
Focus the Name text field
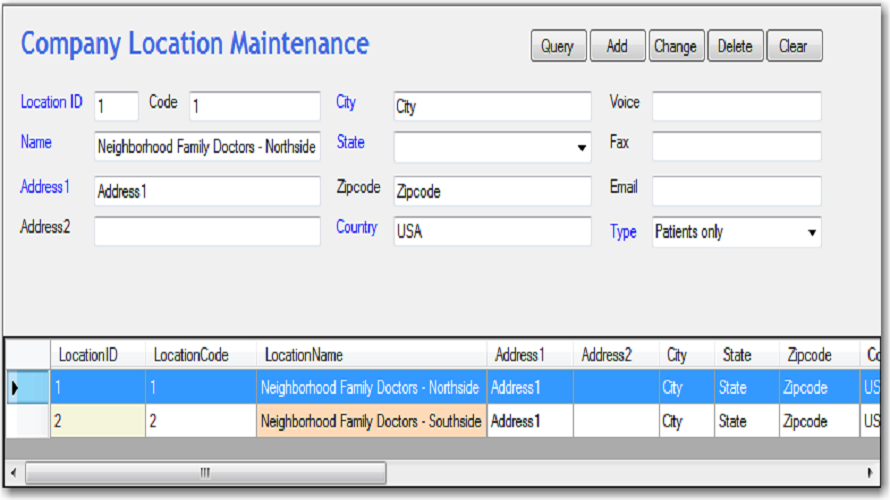207,147
